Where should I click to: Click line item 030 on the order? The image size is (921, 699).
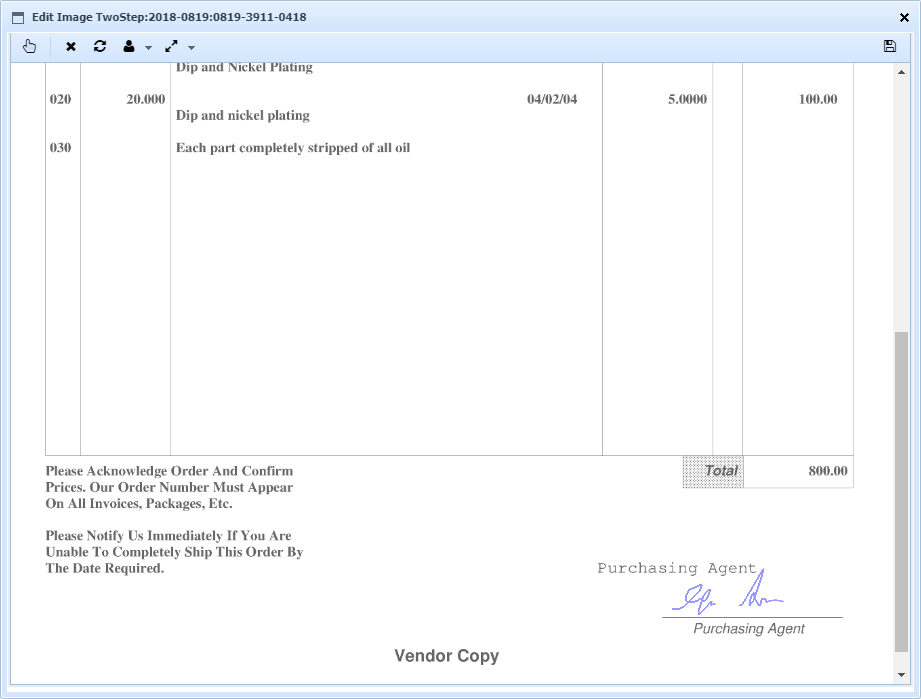[x=59, y=147]
